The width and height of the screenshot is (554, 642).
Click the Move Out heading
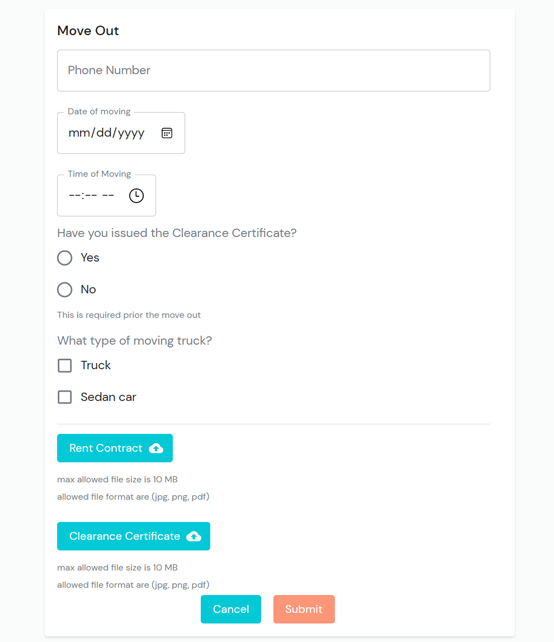tap(88, 31)
